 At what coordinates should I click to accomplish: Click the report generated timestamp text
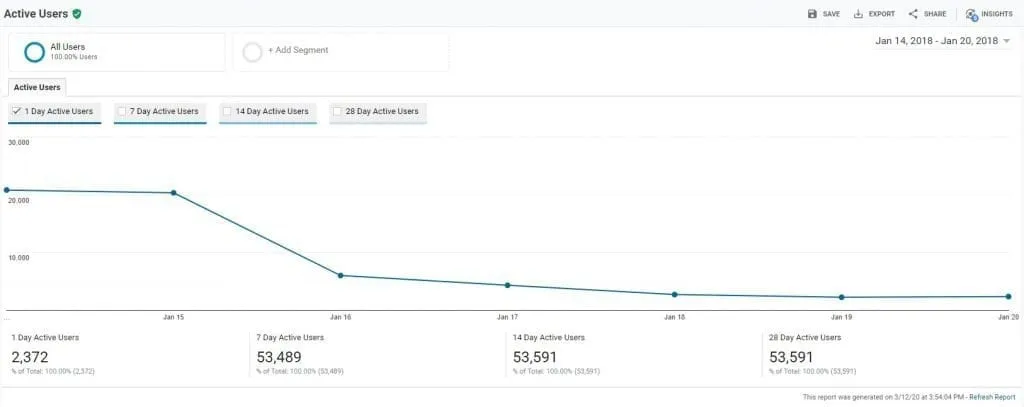click(883, 397)
